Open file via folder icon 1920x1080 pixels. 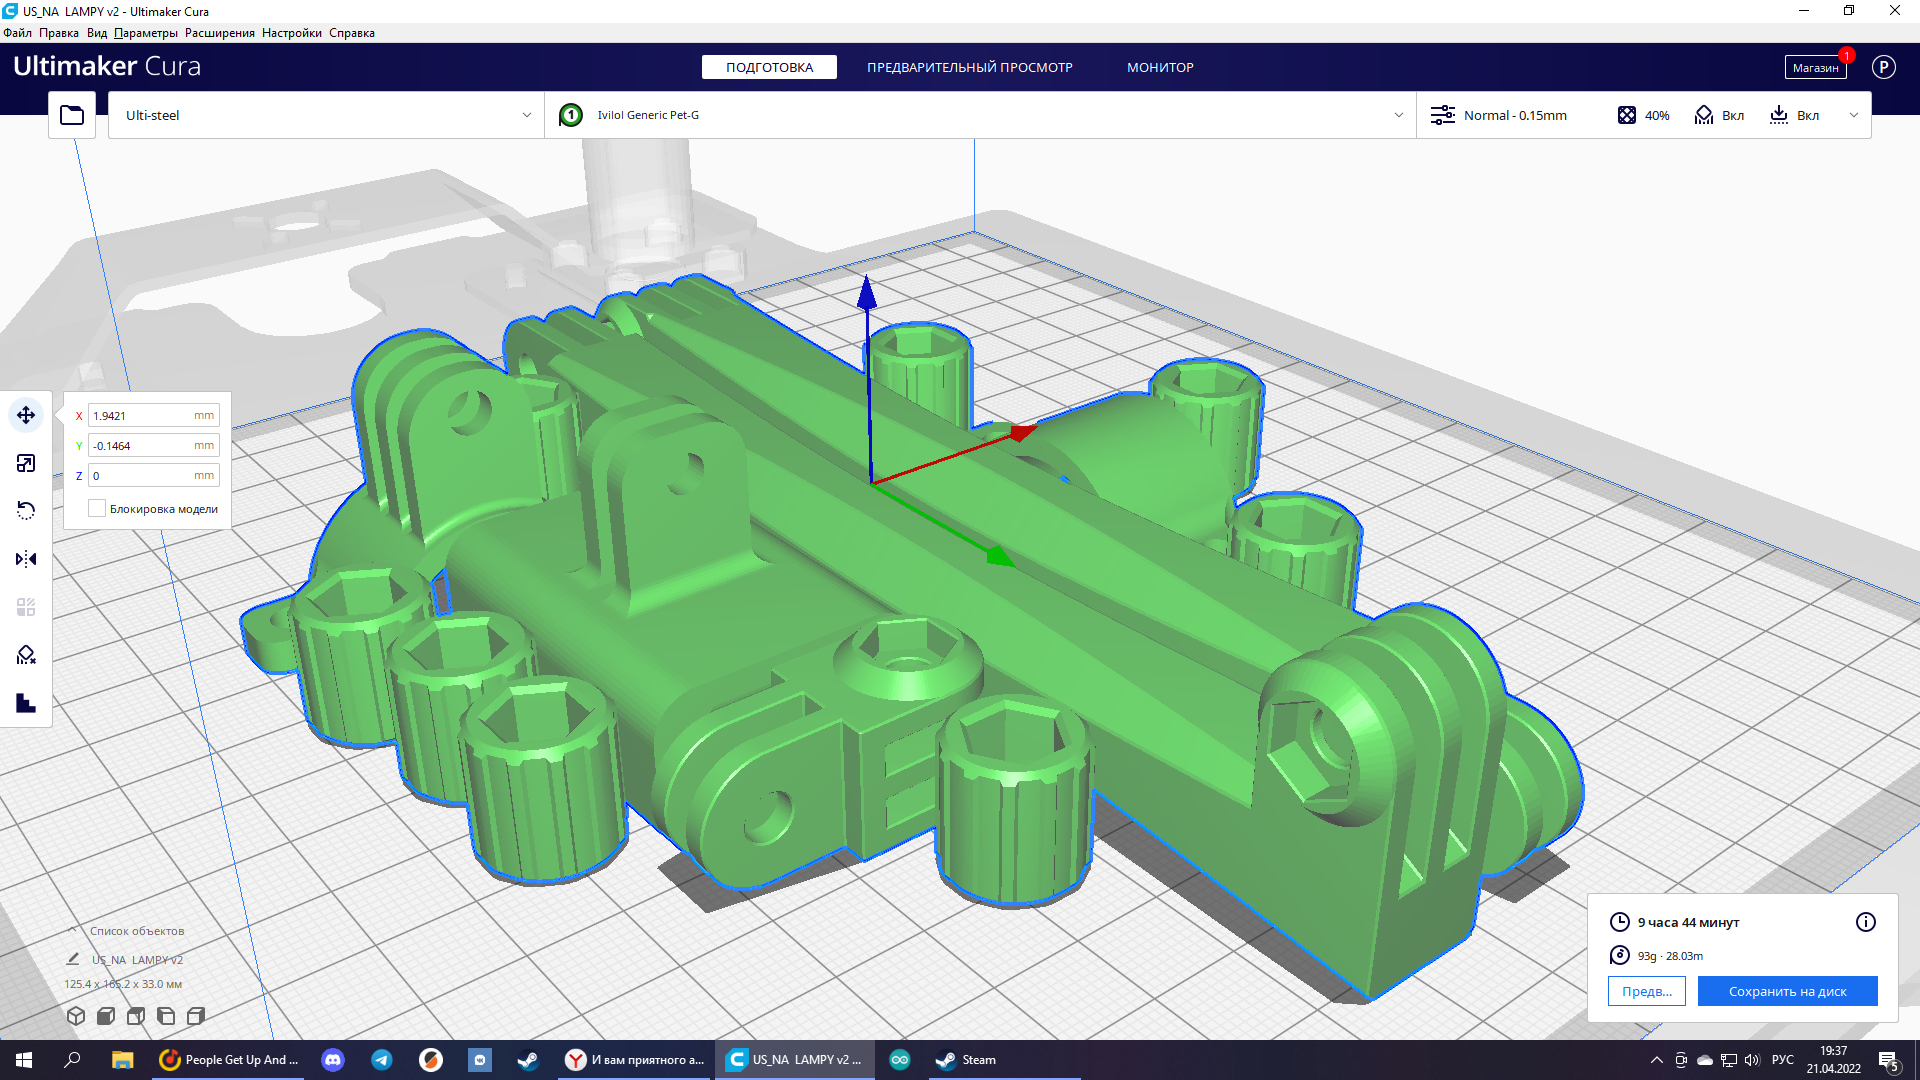(x=72, y=115)
